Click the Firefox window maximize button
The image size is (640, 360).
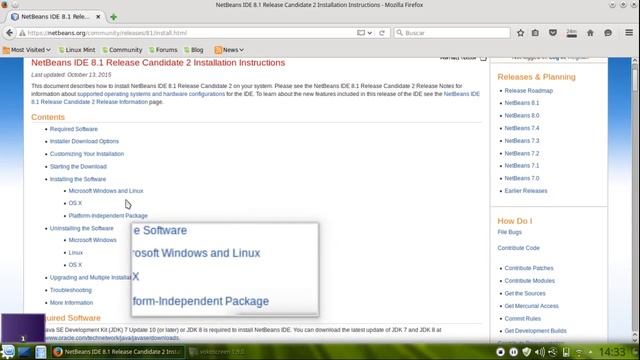(x=623, y=4)
